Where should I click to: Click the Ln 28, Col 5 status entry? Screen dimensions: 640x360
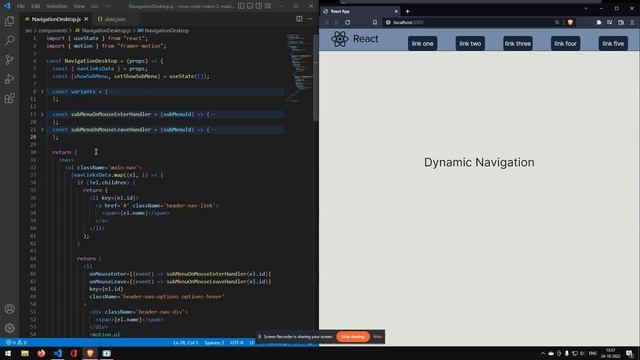click(186, 342)
